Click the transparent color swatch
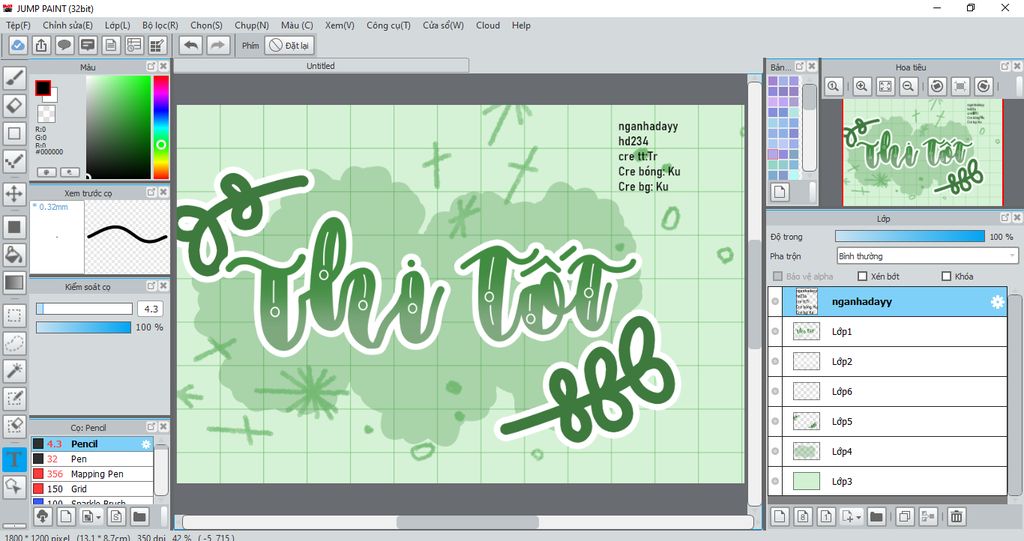 (46, 114)
